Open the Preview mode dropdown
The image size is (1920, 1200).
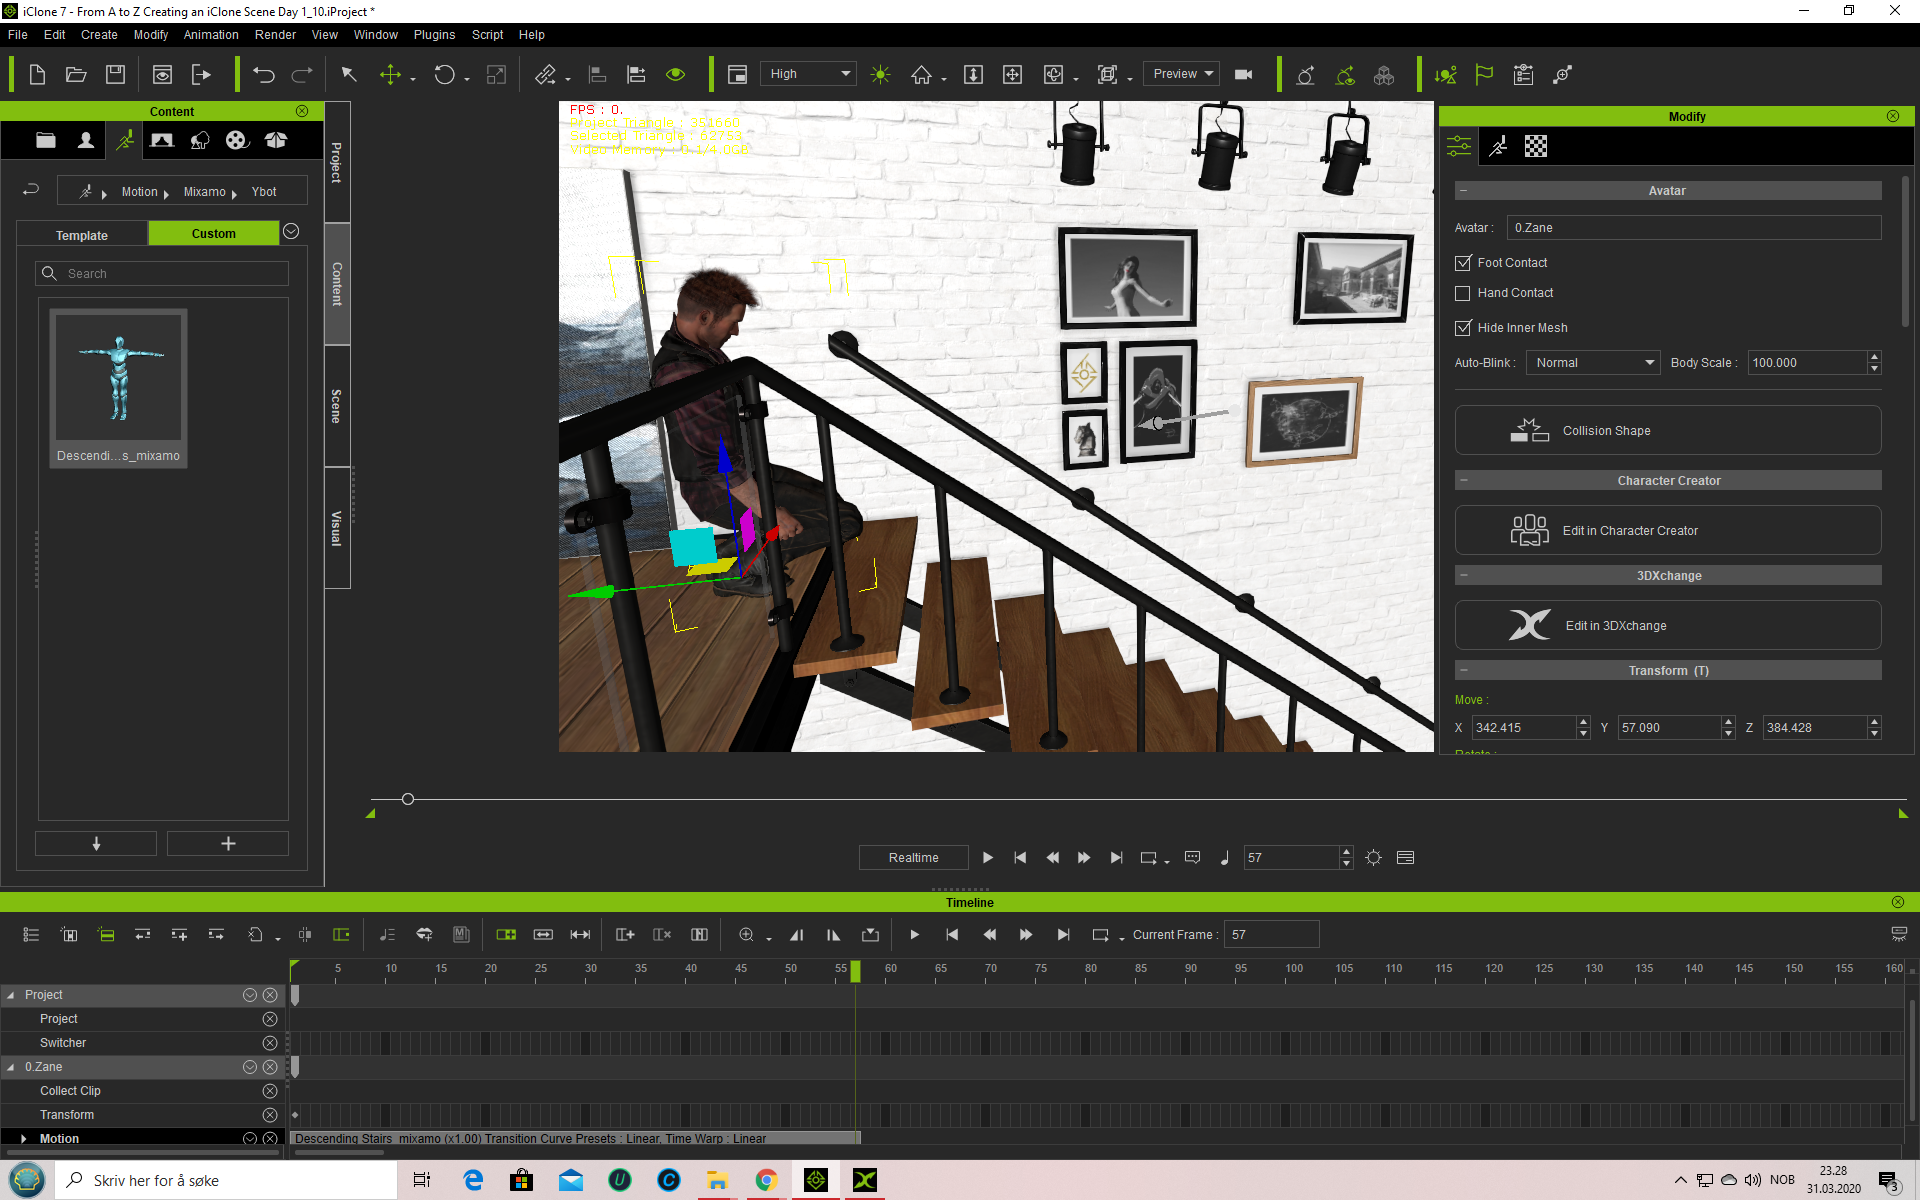point(1182,74)
